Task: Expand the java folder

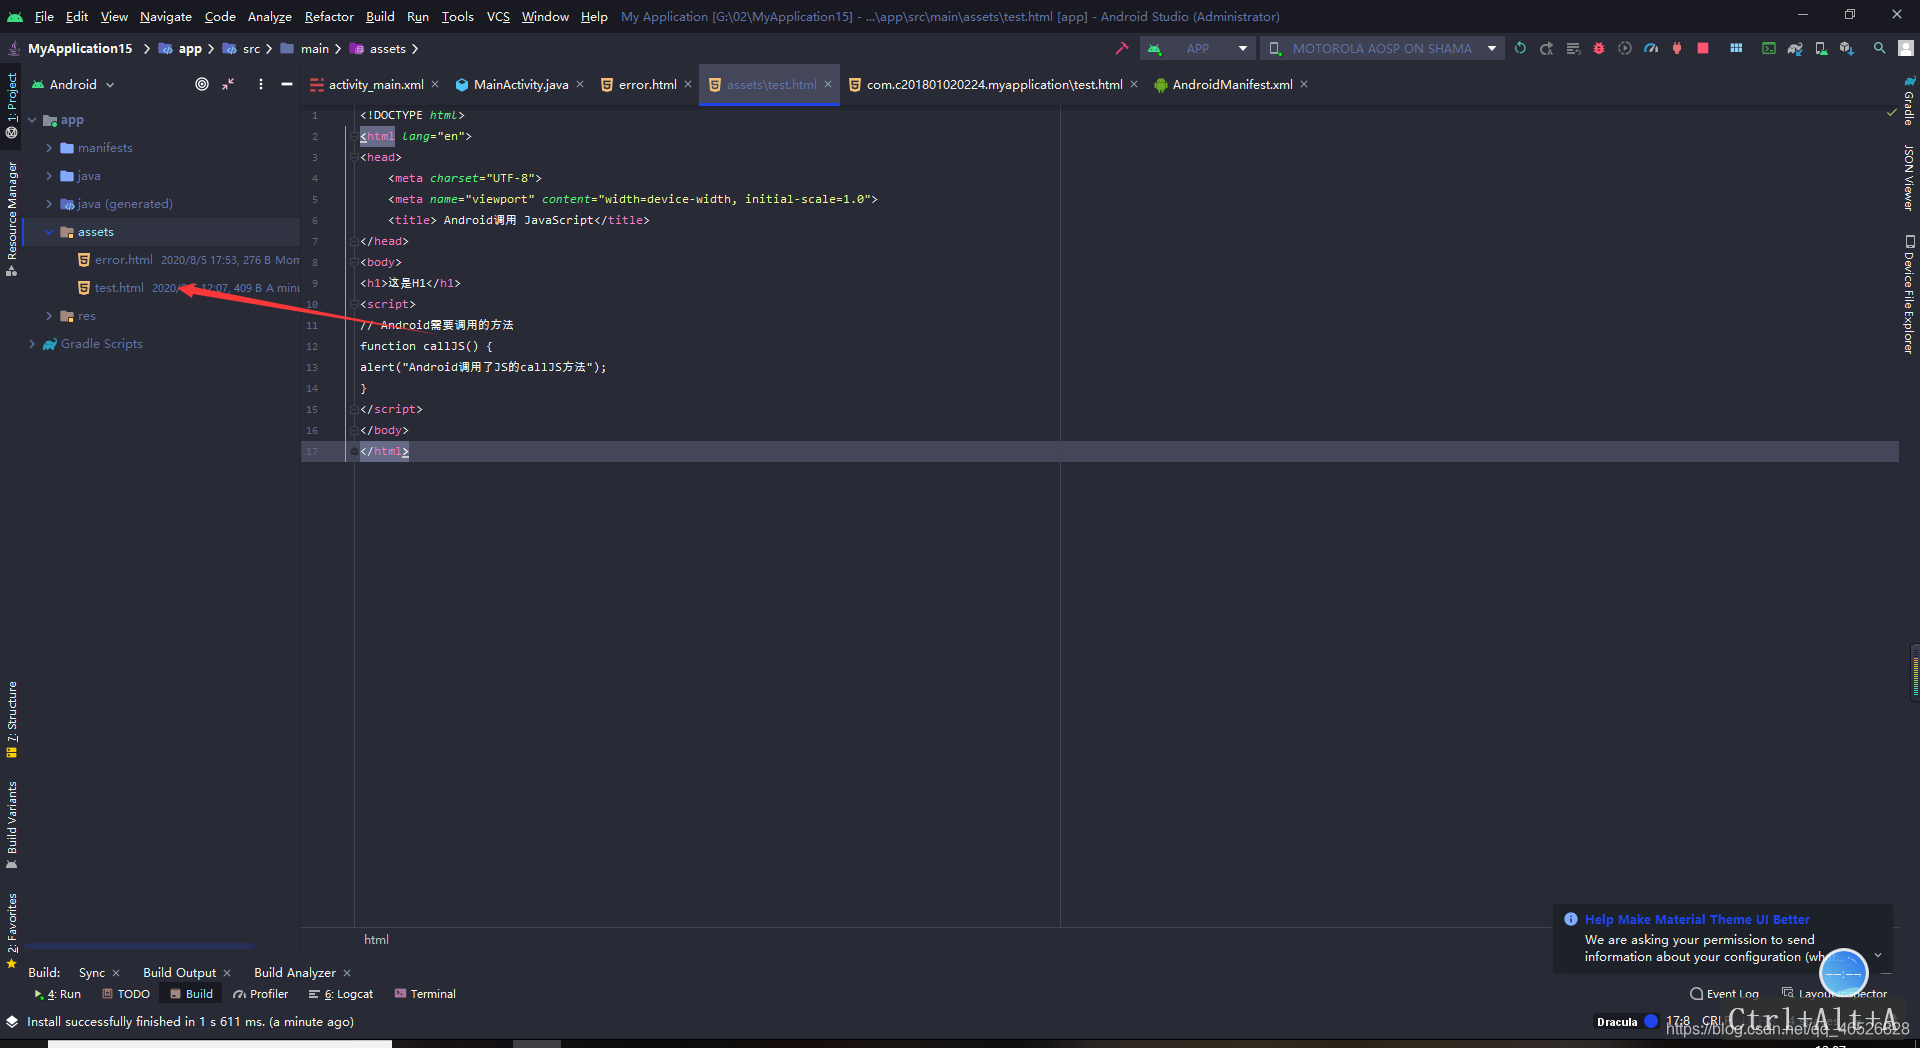Action: [x=49, y=176]
